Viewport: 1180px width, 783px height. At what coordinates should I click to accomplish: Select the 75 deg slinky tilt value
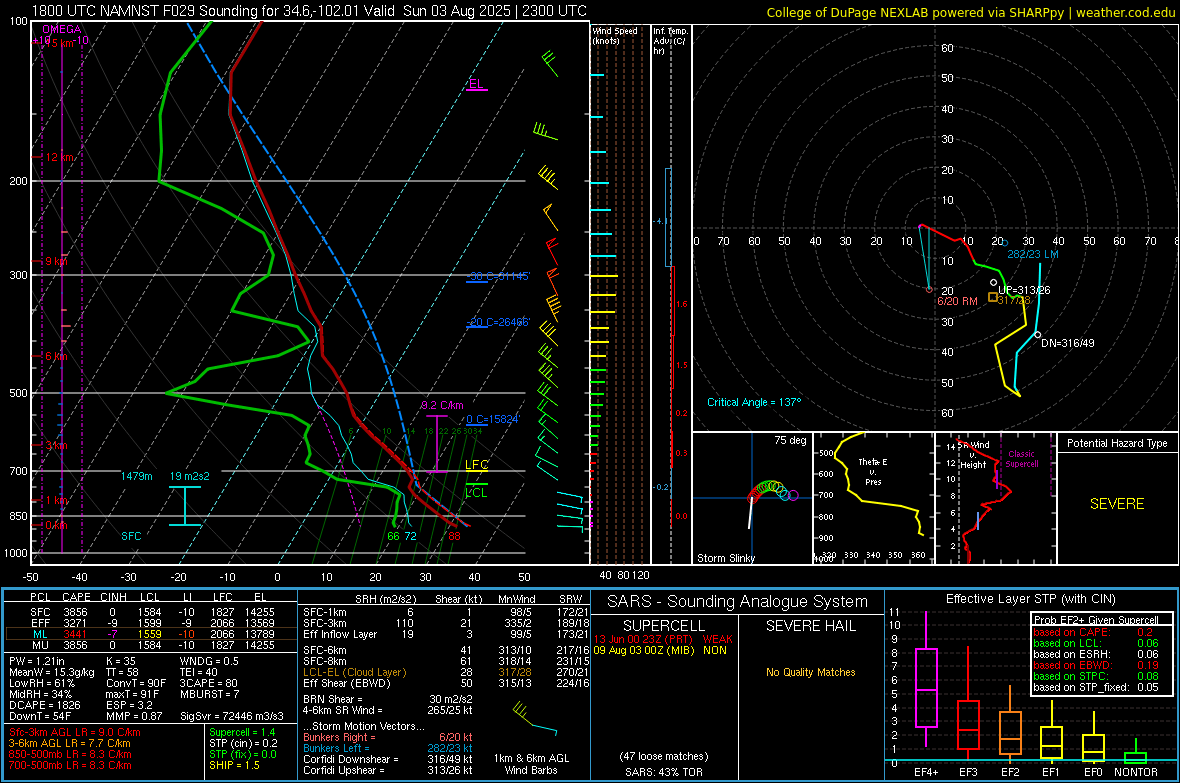[790, 440]
